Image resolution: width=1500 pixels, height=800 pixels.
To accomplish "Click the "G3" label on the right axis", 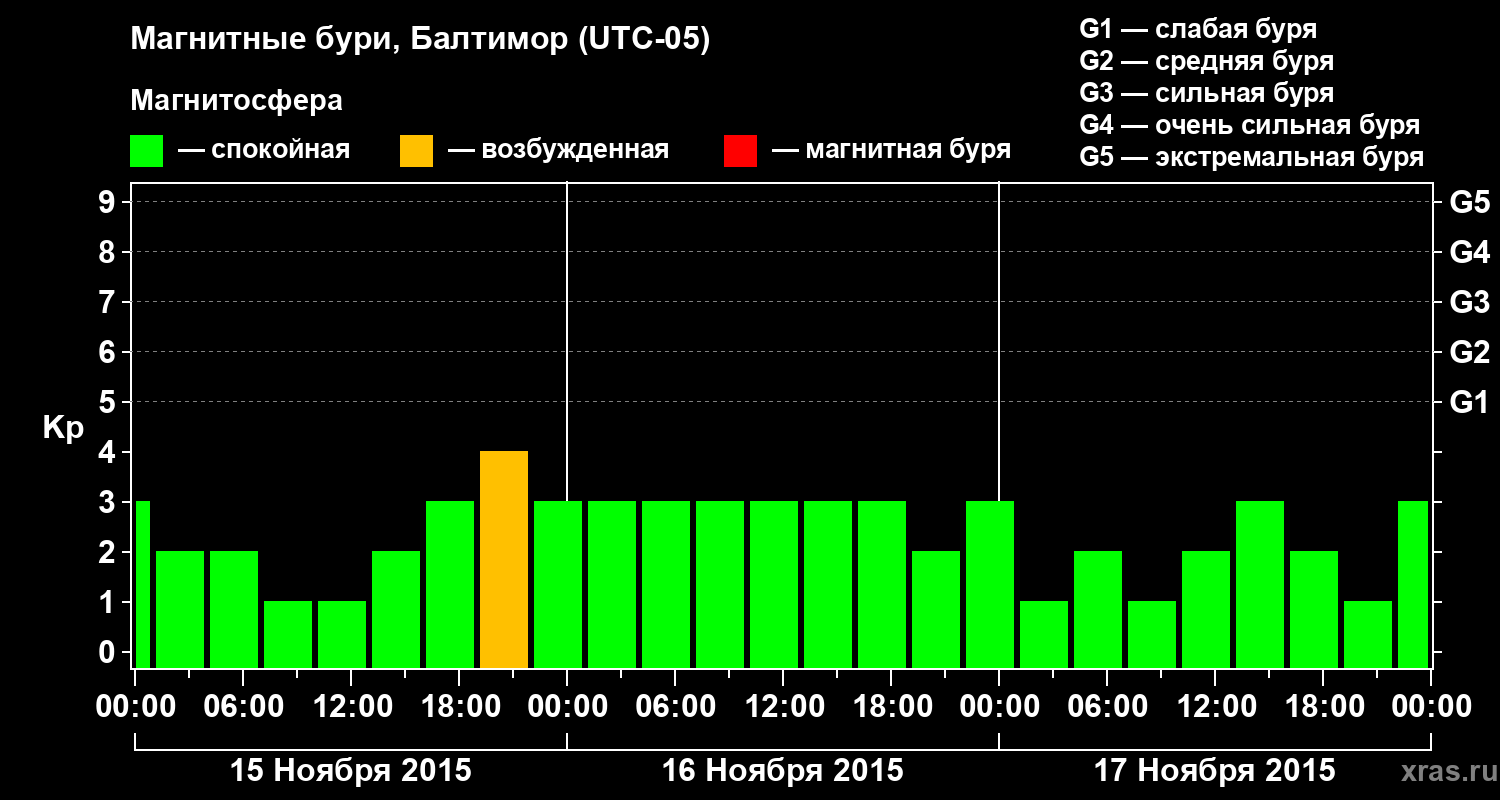I will [1469, 302].
